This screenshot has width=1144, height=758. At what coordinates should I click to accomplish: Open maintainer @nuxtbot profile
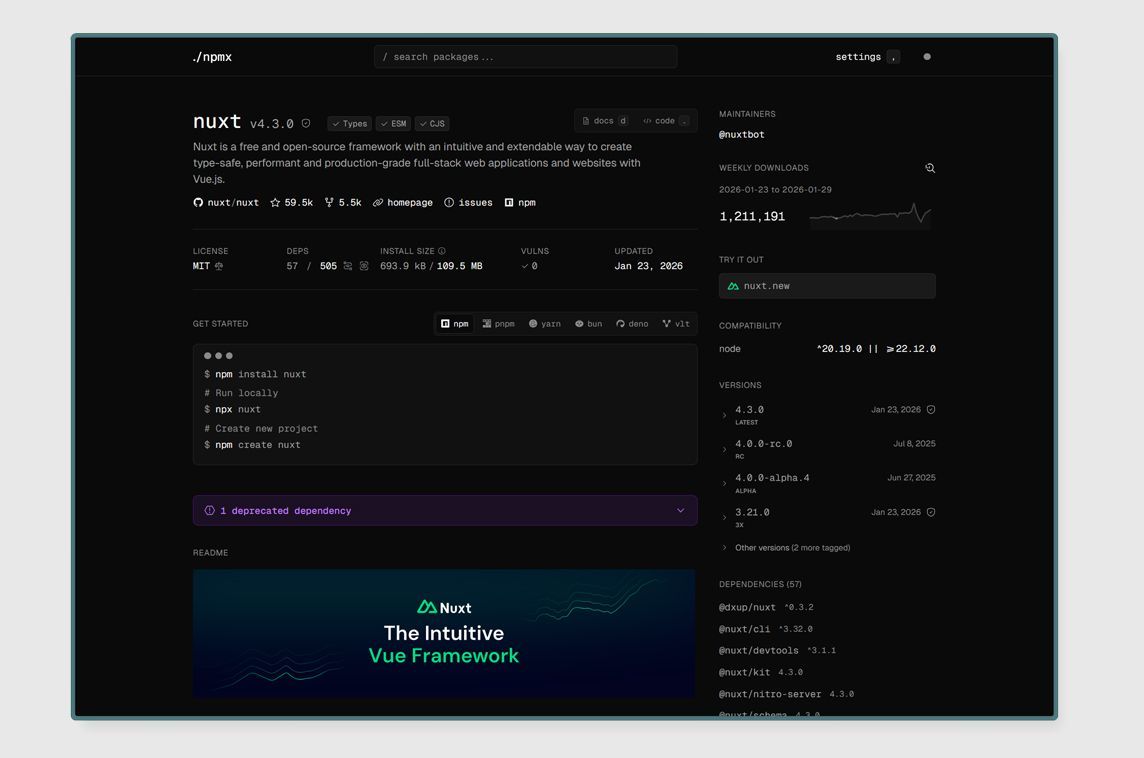pyautogui.click(x=742, y=135)
